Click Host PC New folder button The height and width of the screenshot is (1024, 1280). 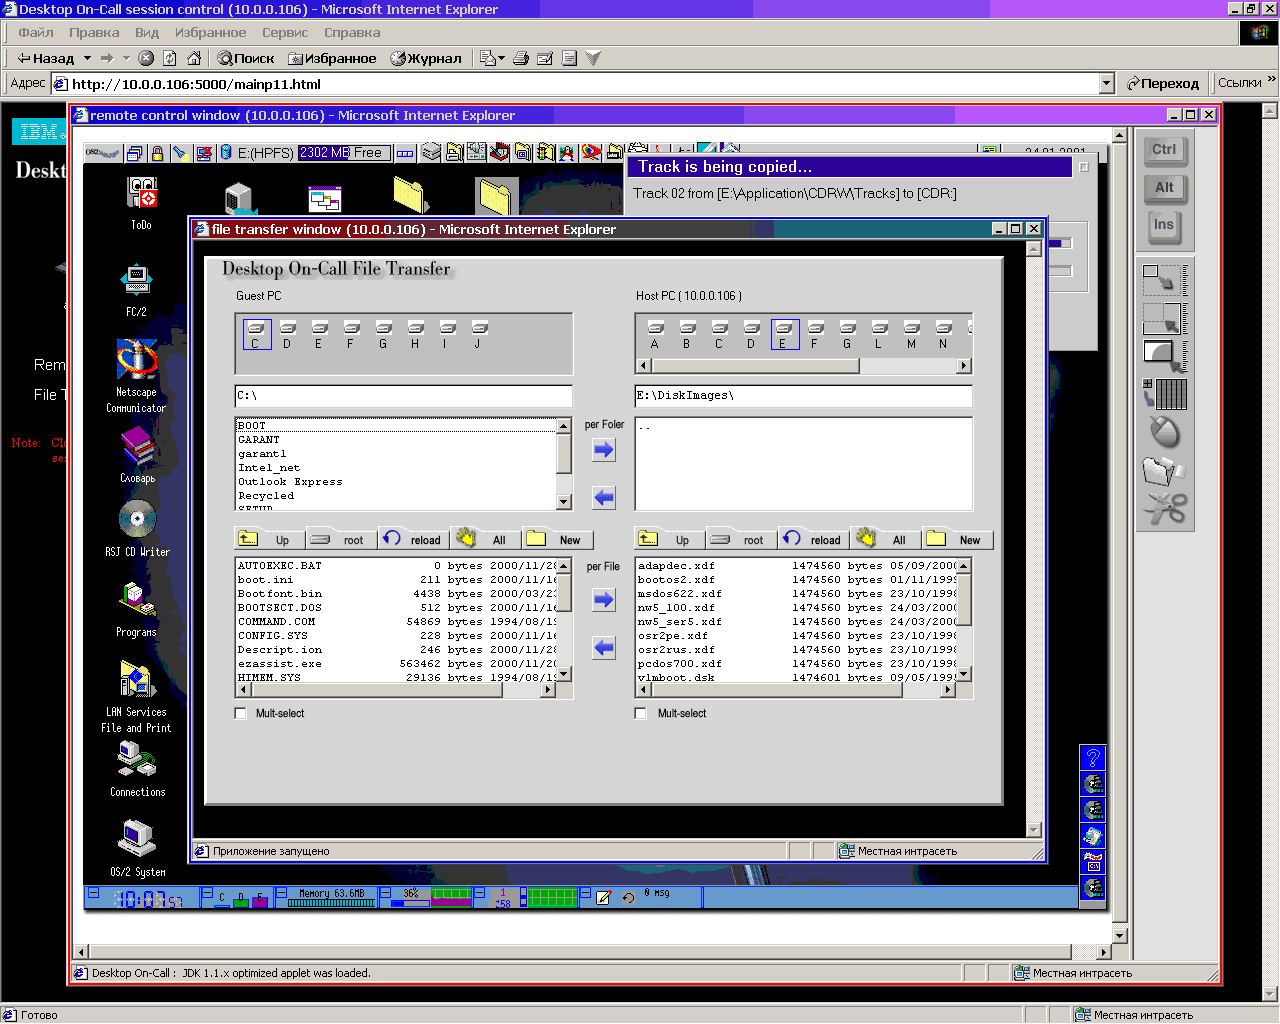point(957,540)
